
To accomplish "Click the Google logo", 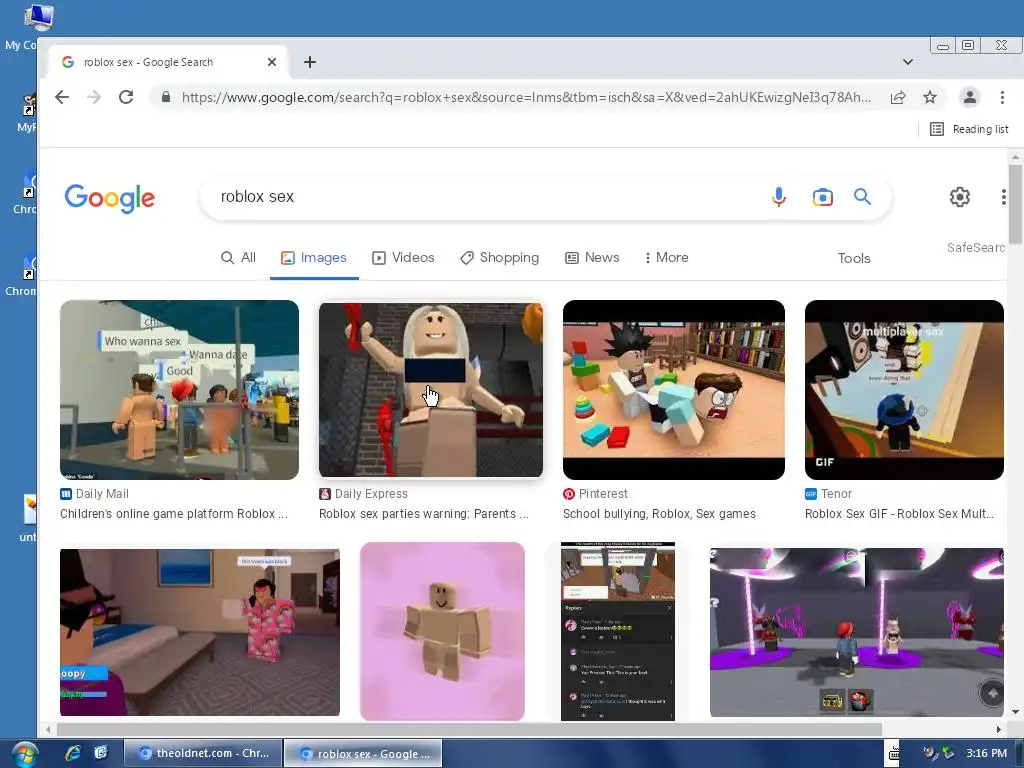I will pyautogui.click(x=110, y=198).
